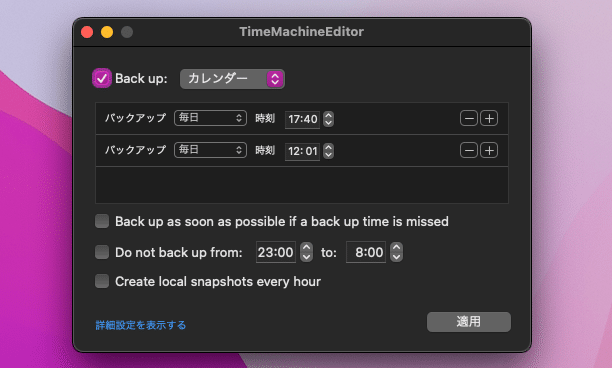Uncheck the Back up checkbox
612x368 pixels.
click(102, 78)
